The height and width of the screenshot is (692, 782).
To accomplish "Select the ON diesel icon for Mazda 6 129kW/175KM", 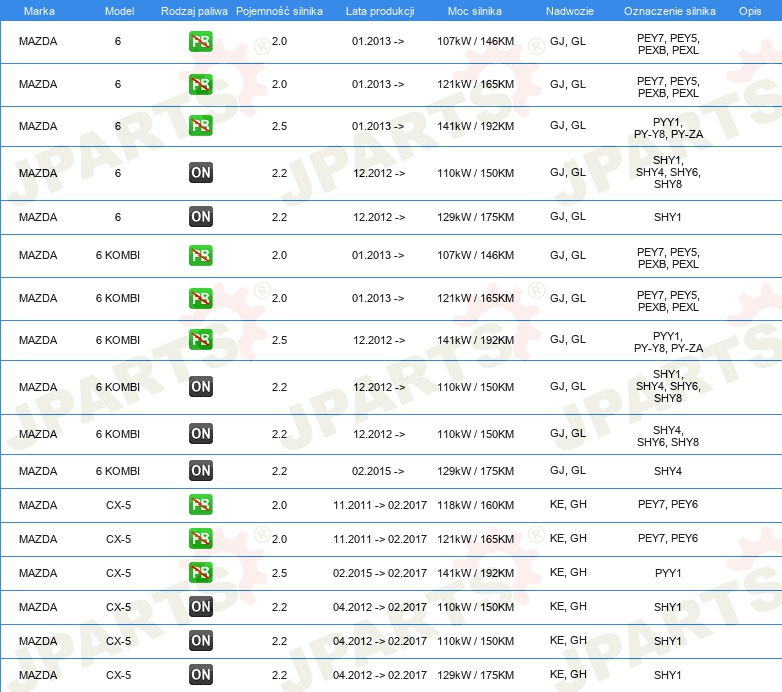I will (x=200, y=216).
